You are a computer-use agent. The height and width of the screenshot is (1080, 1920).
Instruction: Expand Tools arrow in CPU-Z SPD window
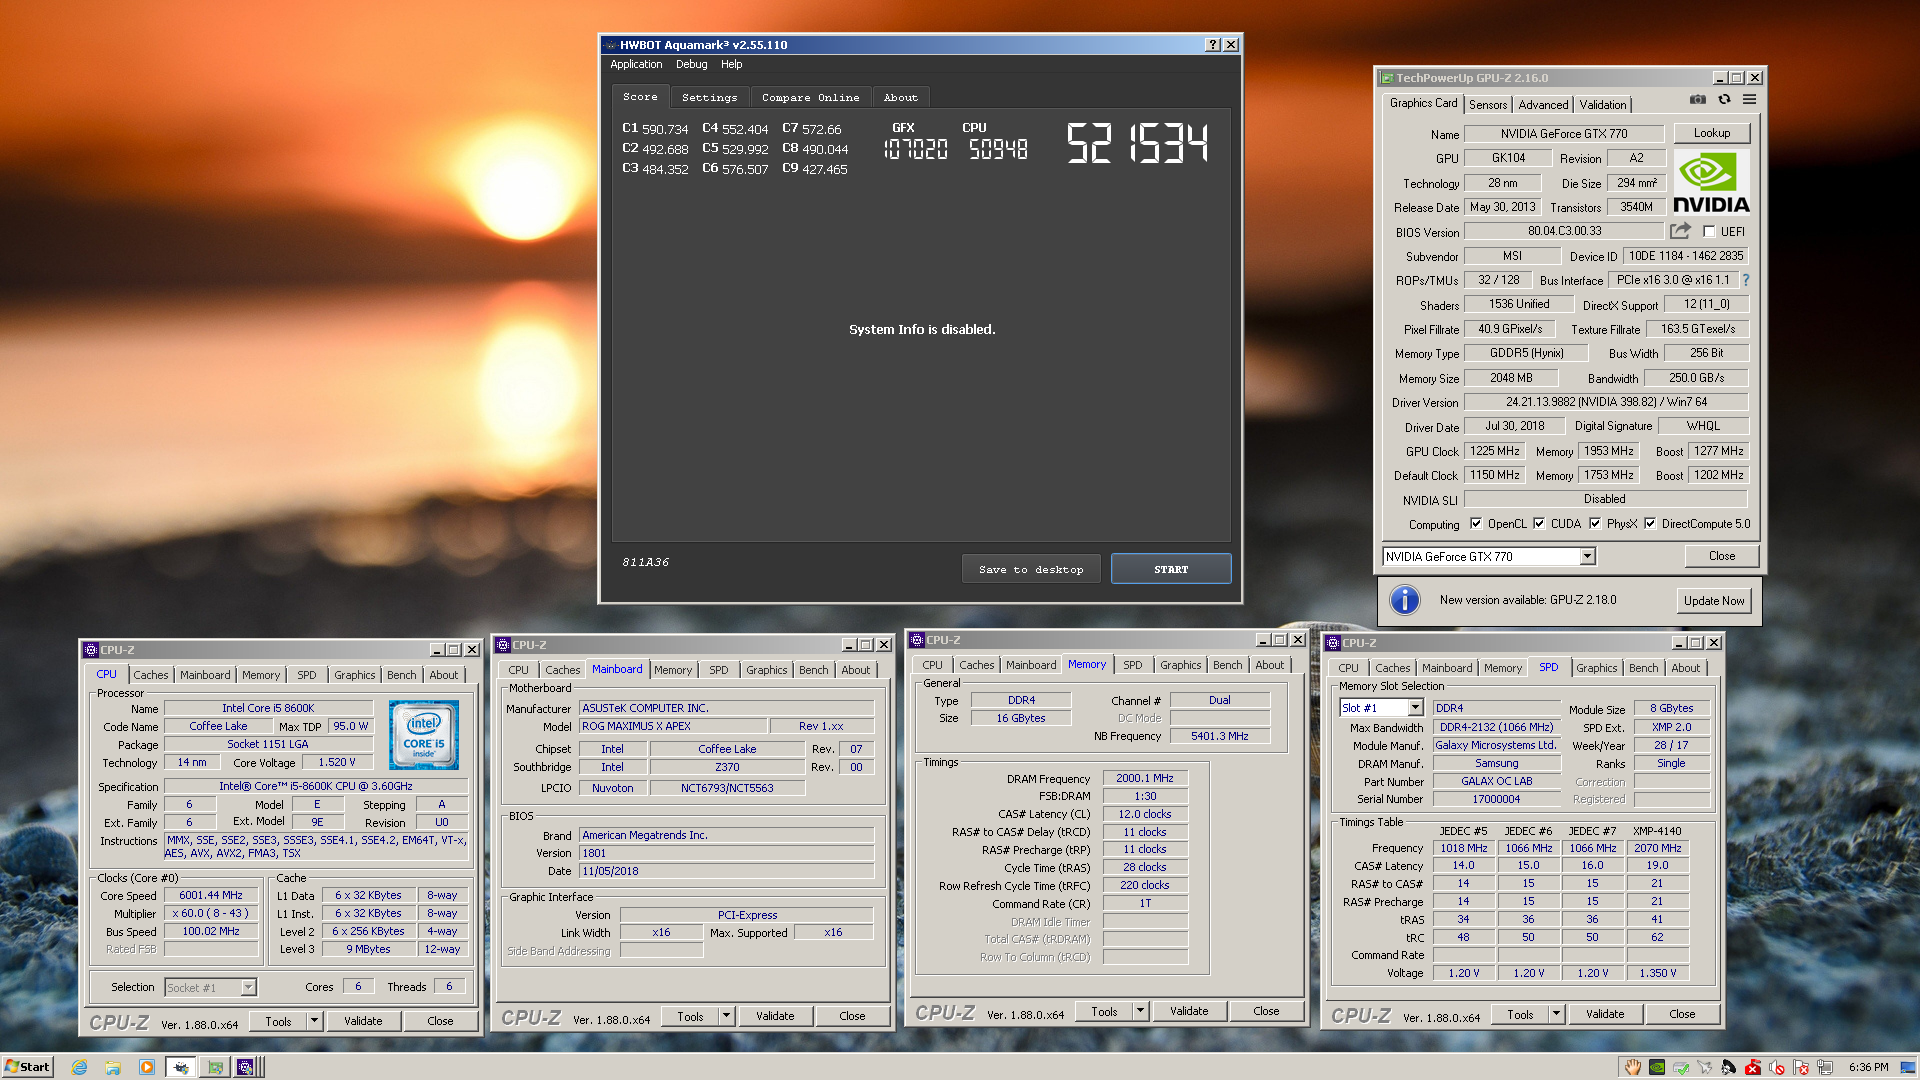(1556, 1014)
